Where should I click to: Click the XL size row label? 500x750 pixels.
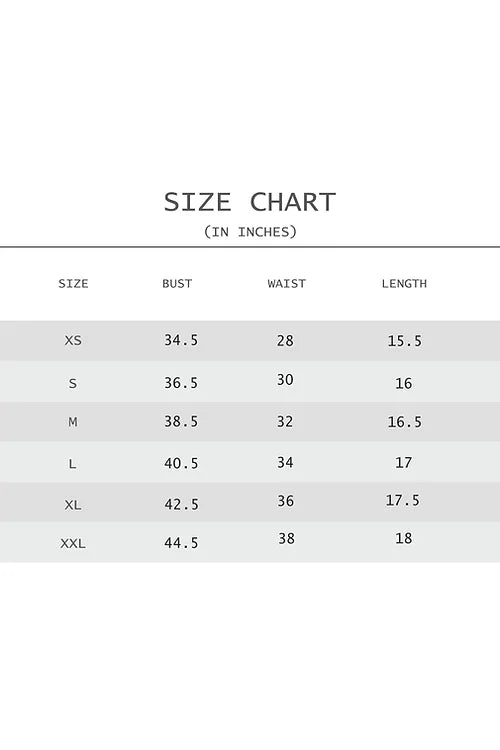(x=73, y=505)
